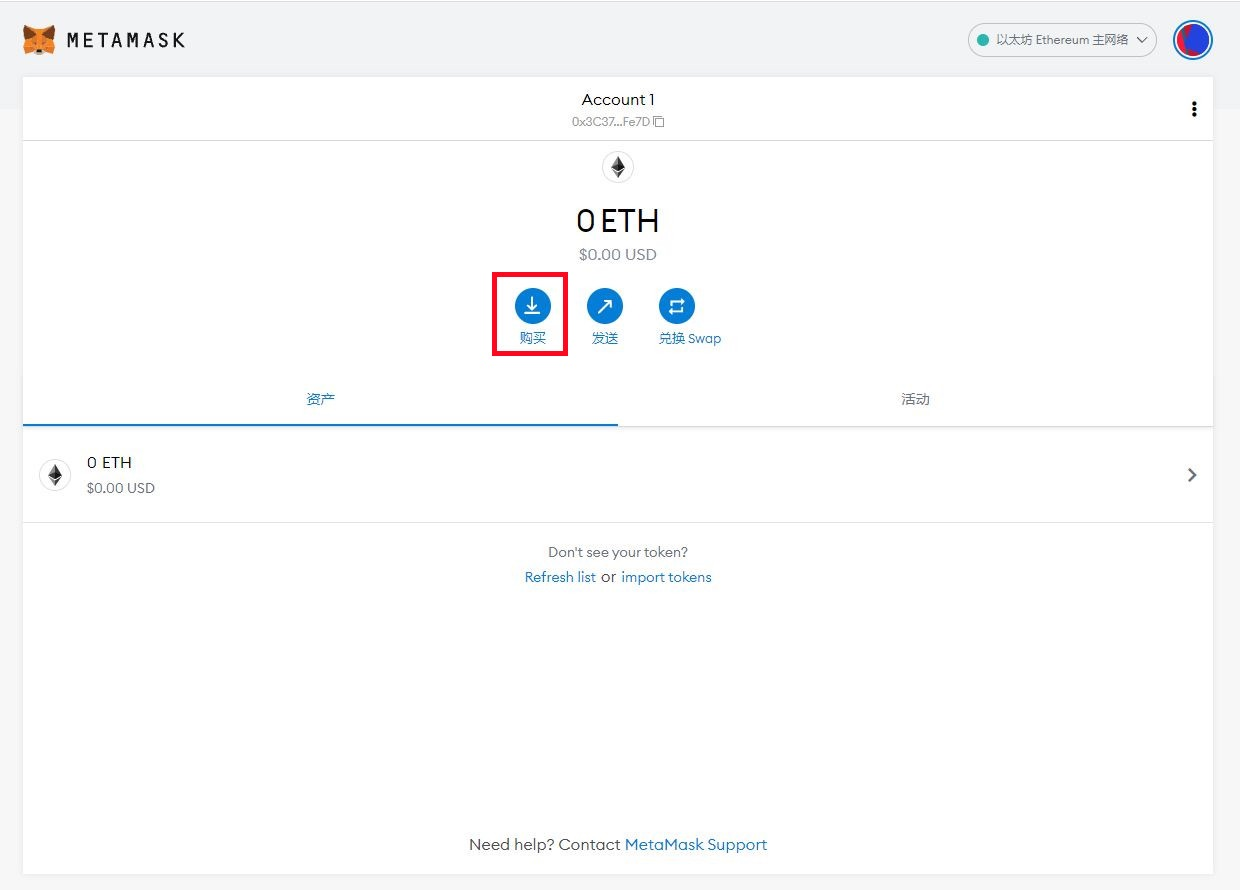Switch to the 活动 activity tab
1240x890 pixels.
(x=915, y=400)
